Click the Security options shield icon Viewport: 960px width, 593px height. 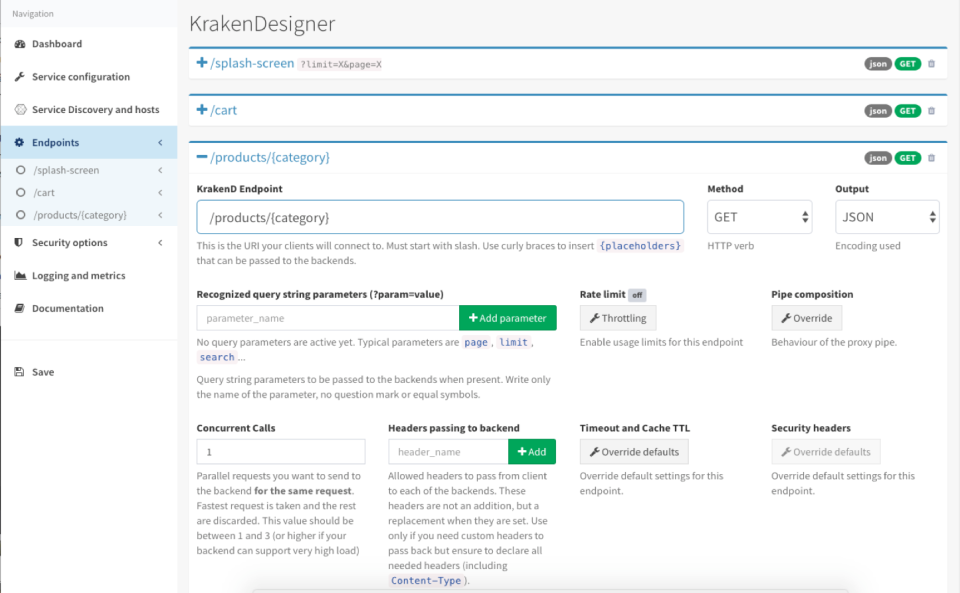[18, 242]
